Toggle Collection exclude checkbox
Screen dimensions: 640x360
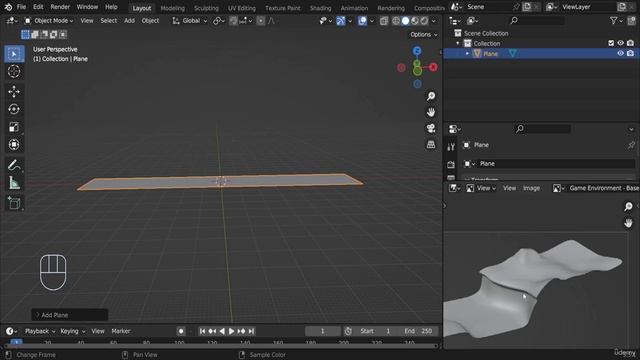(611, 43)
